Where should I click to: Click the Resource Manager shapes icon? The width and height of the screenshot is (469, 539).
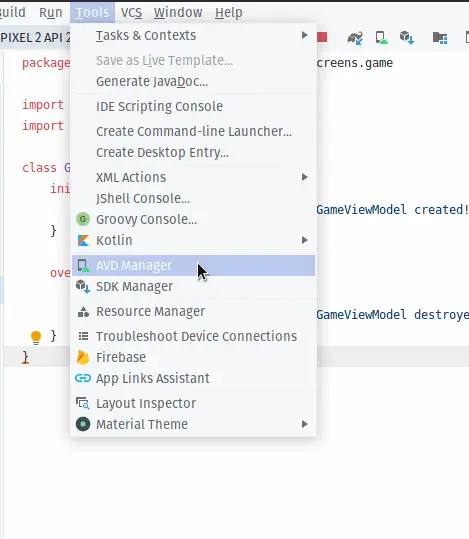pos(83,311)
